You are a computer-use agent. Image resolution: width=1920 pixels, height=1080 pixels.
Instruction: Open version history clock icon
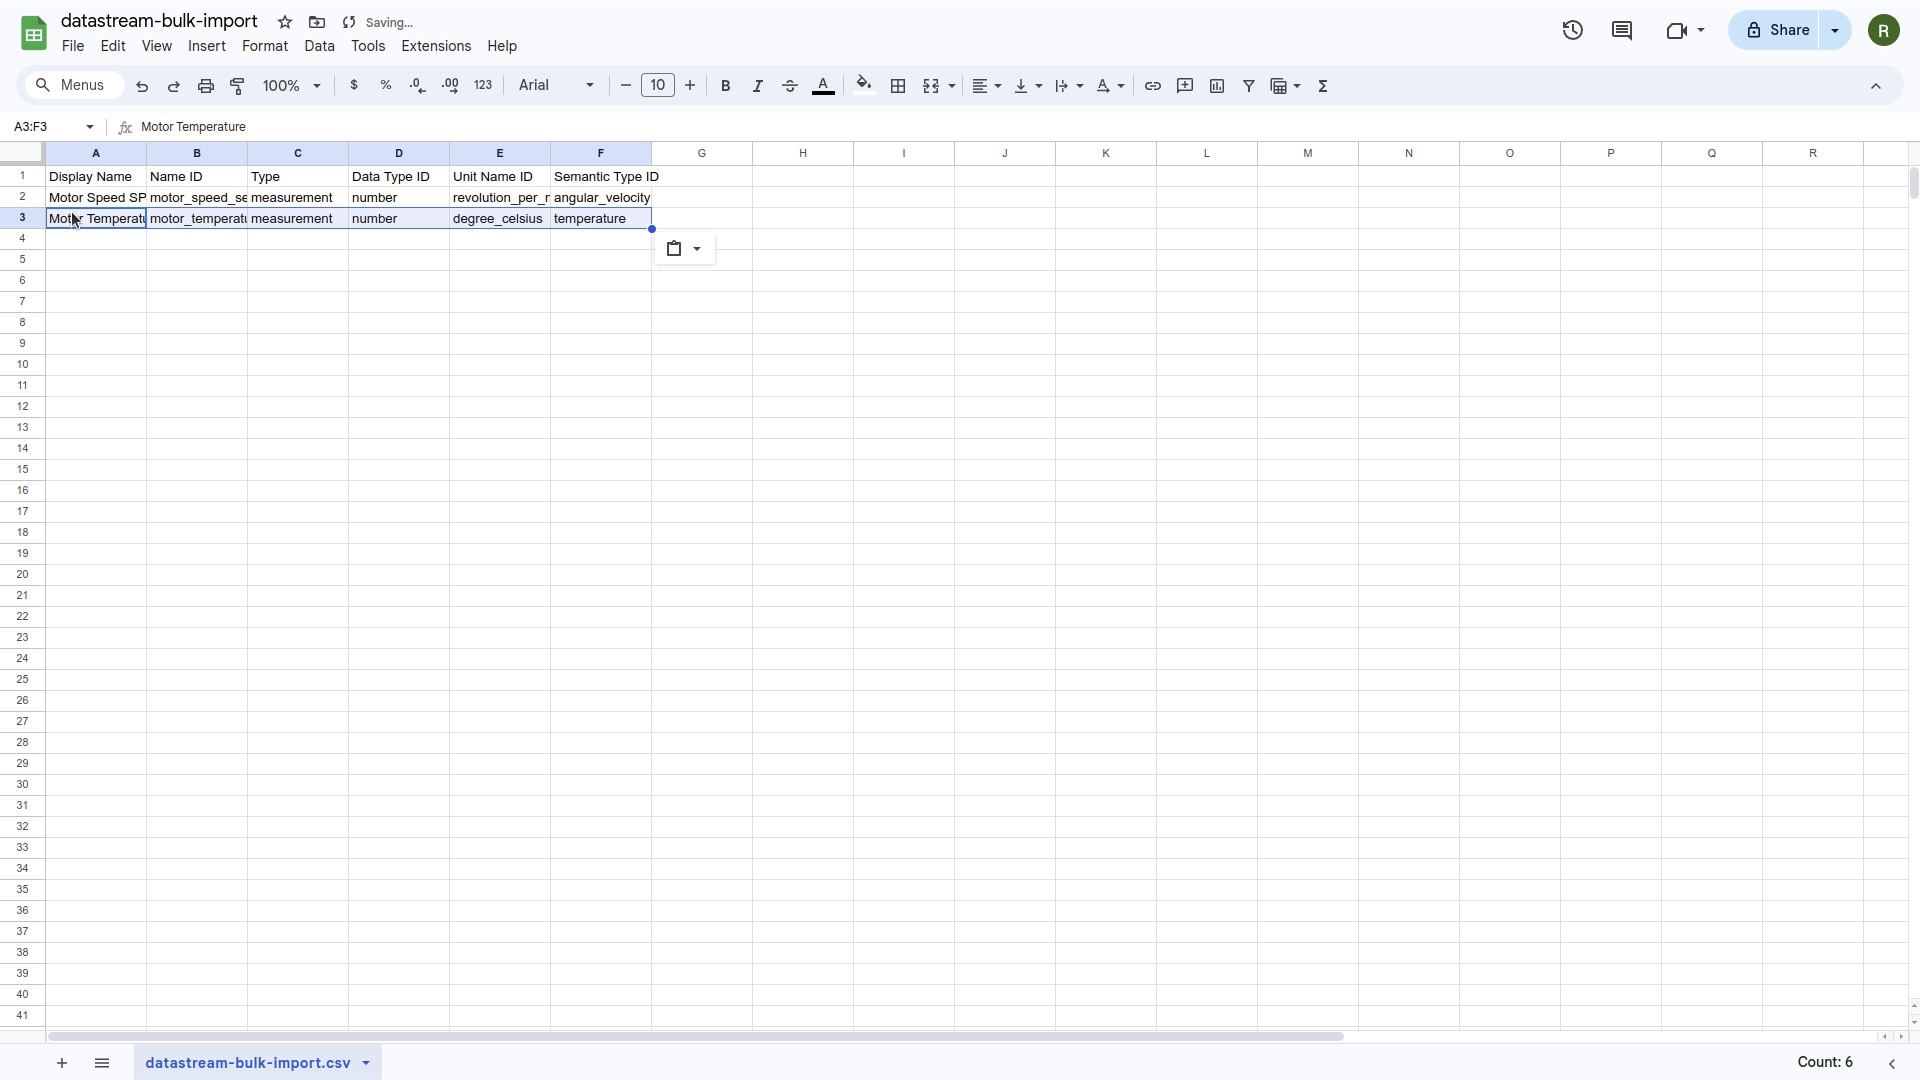pos(1572,30)
